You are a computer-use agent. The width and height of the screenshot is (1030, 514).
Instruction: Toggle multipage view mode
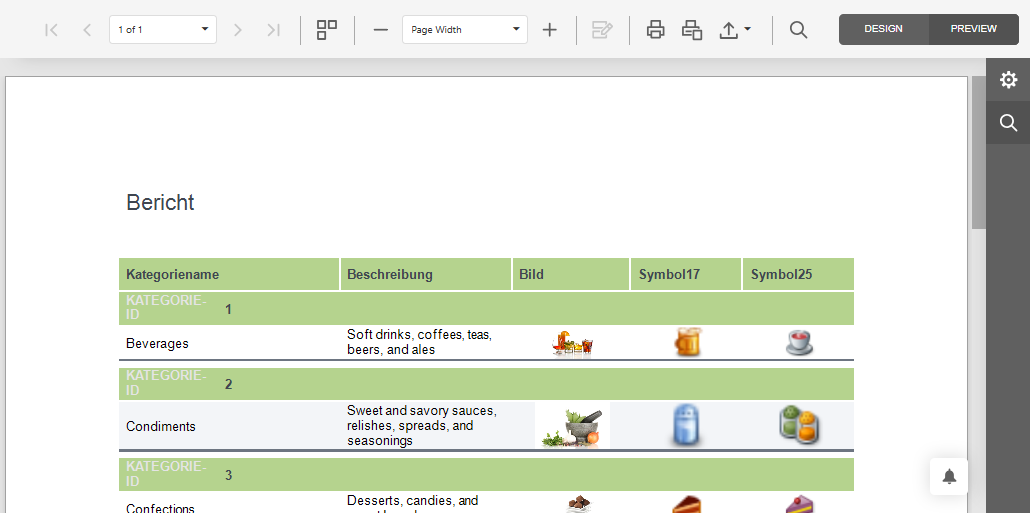click(x=327, y=30)
